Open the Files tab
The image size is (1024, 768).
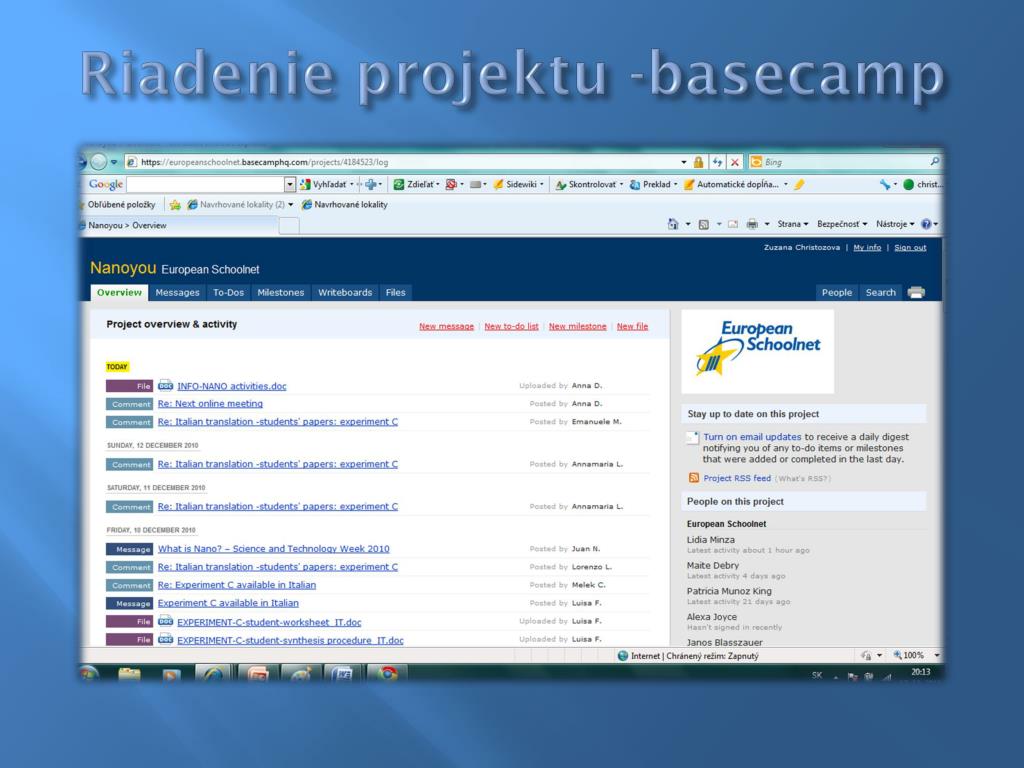click(x=396, y=293)
